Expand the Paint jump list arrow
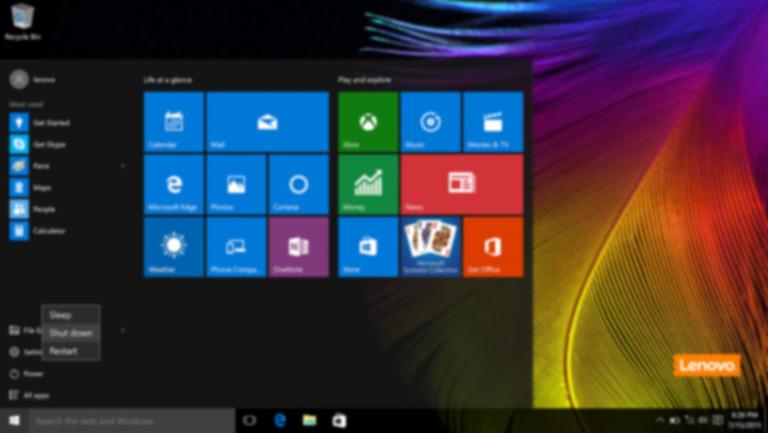Screen dimensions: 768x433 (x=122, y=166)
